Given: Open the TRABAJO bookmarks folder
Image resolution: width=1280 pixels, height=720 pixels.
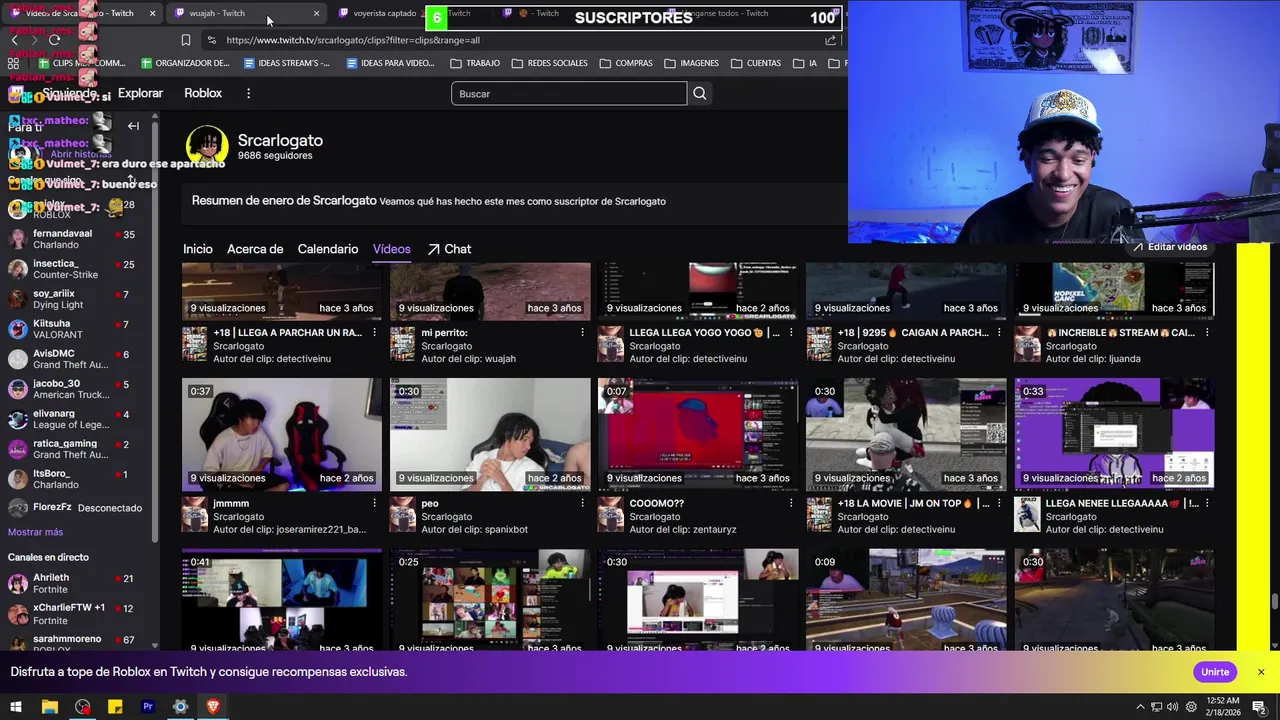Looking at the screenshot, I should (x=475, y=63).
